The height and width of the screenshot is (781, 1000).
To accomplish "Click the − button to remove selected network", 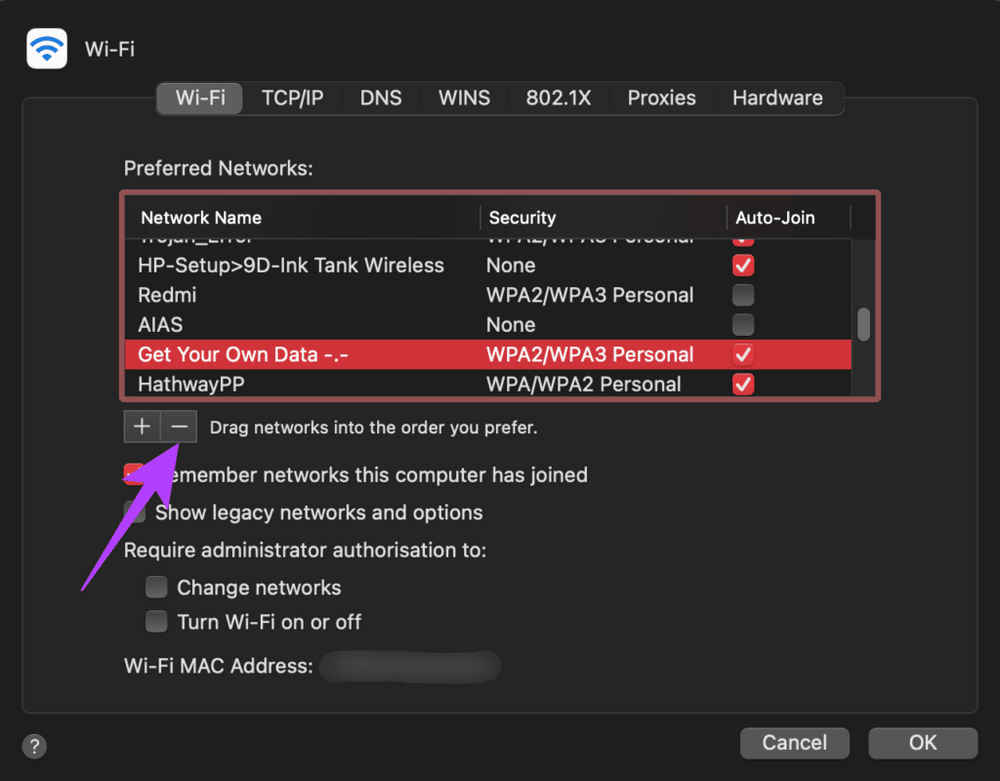I will [179, 426].
